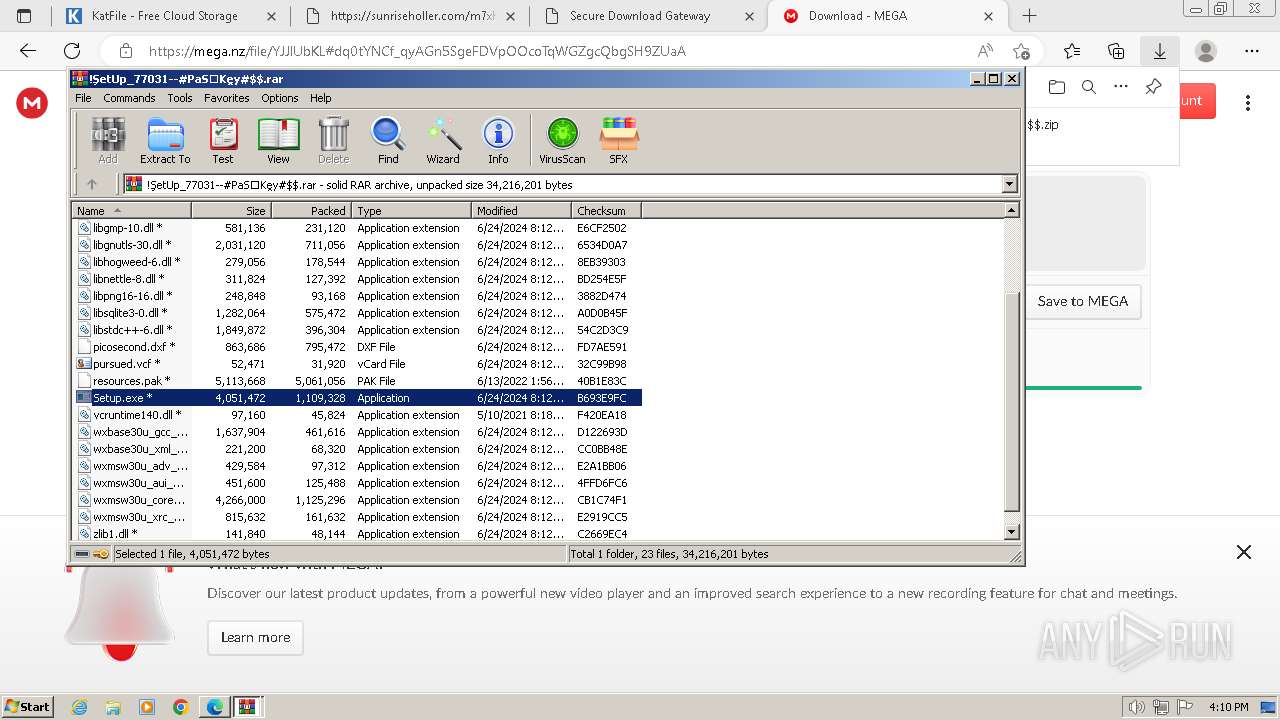1280x720 pixels.
Task: Open the Commands menu
Action: click(129, 98)
